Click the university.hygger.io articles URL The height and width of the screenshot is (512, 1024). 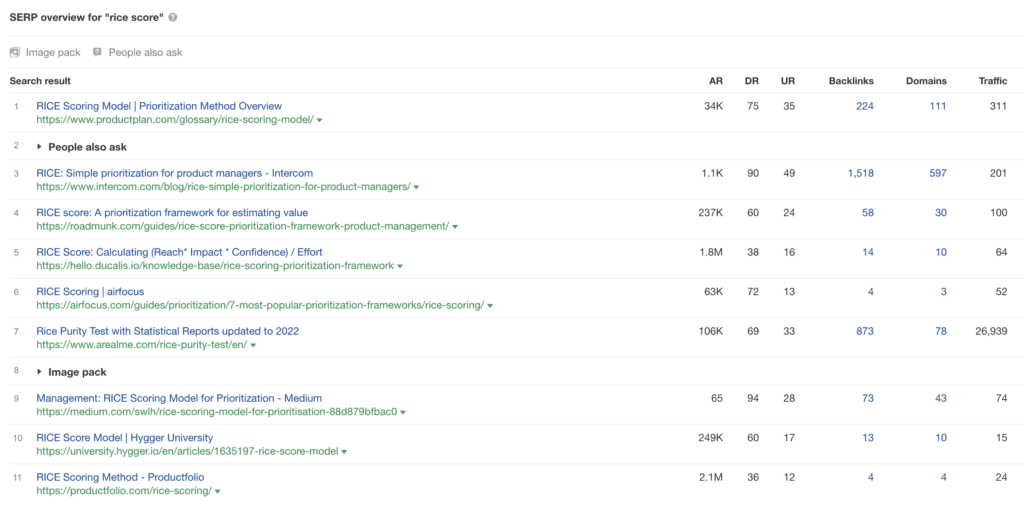[x=187, y=452]
